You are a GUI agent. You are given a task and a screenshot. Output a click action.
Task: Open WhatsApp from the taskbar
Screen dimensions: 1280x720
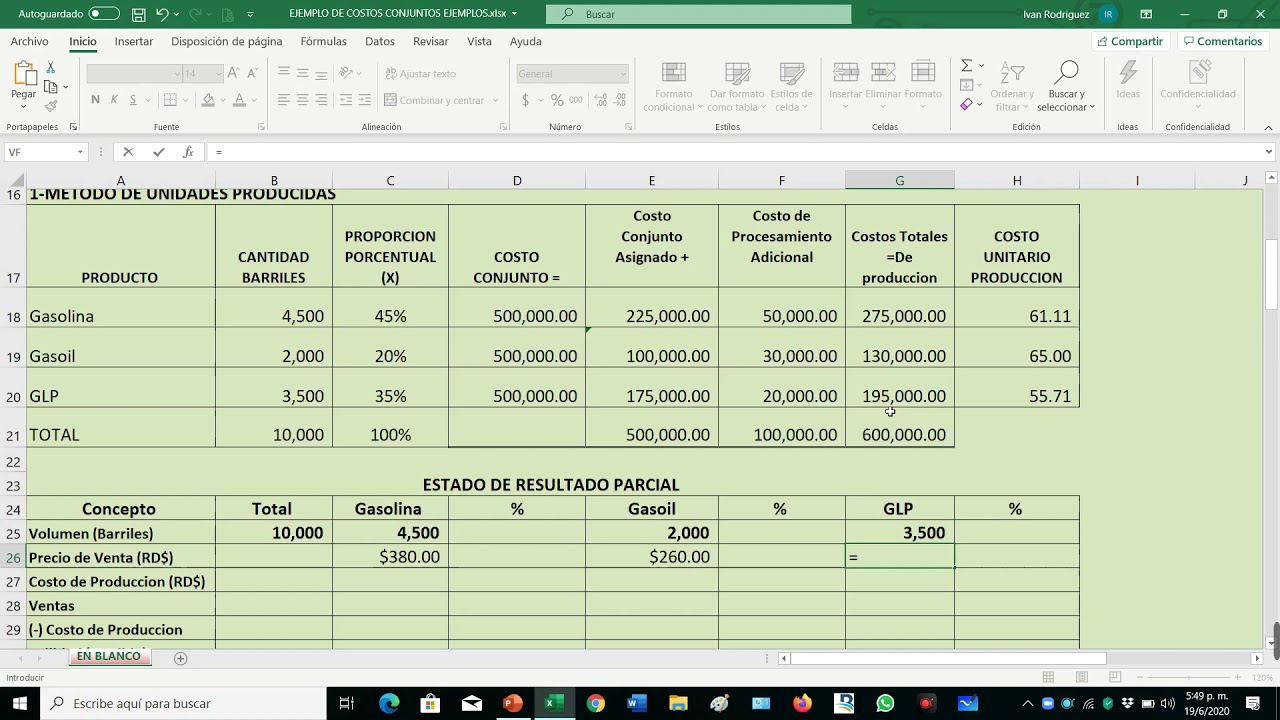click(x=885, y=703)
